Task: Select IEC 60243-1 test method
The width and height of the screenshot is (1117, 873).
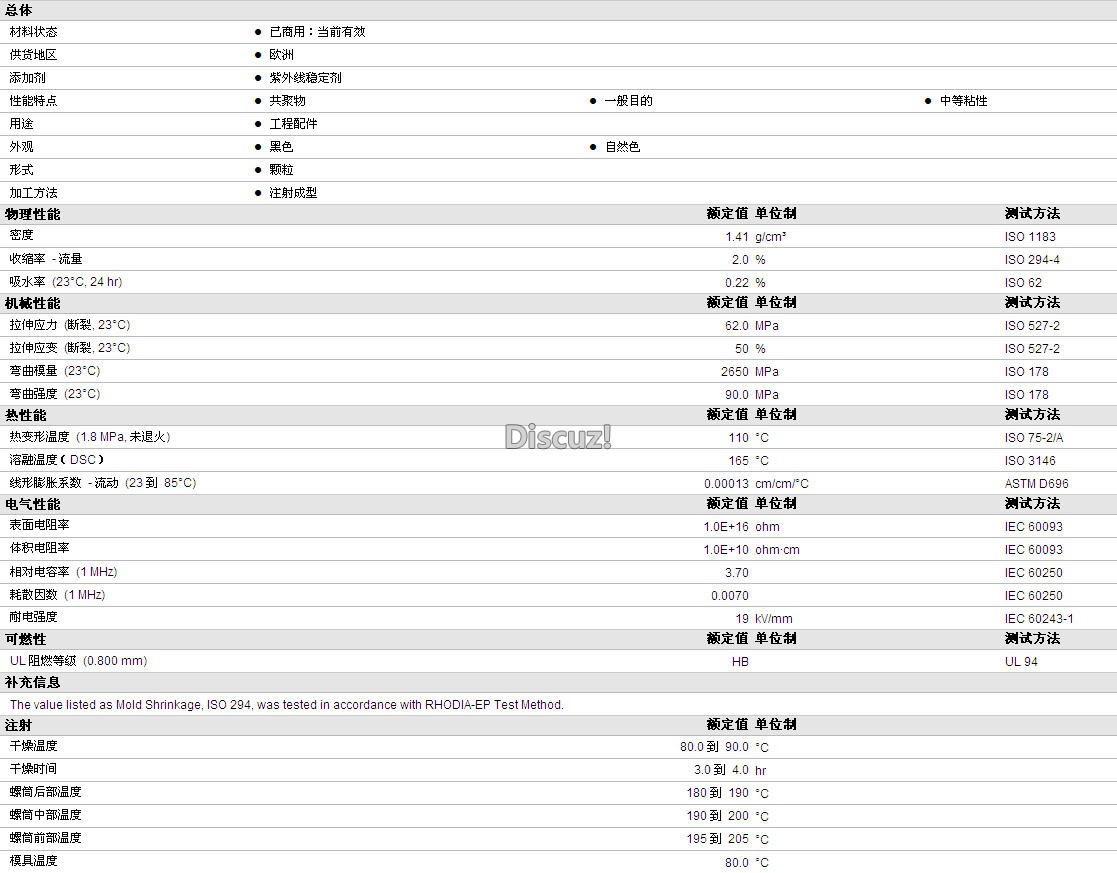Action: pyautogui.click(x=1039, y=619)
